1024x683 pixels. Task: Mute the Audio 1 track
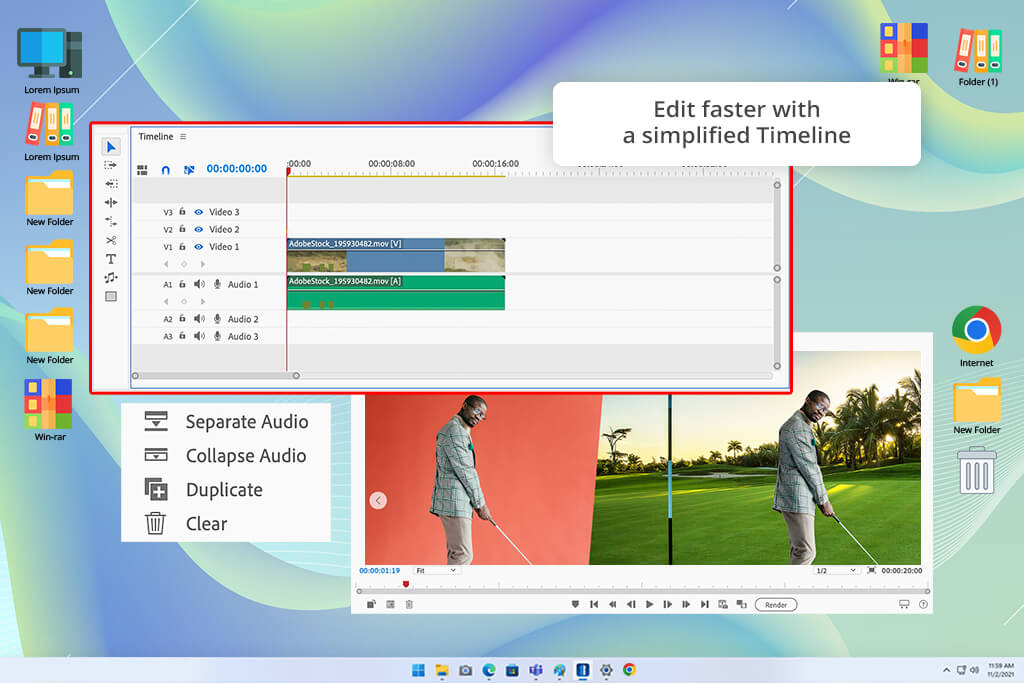click(x=199, y=284)
